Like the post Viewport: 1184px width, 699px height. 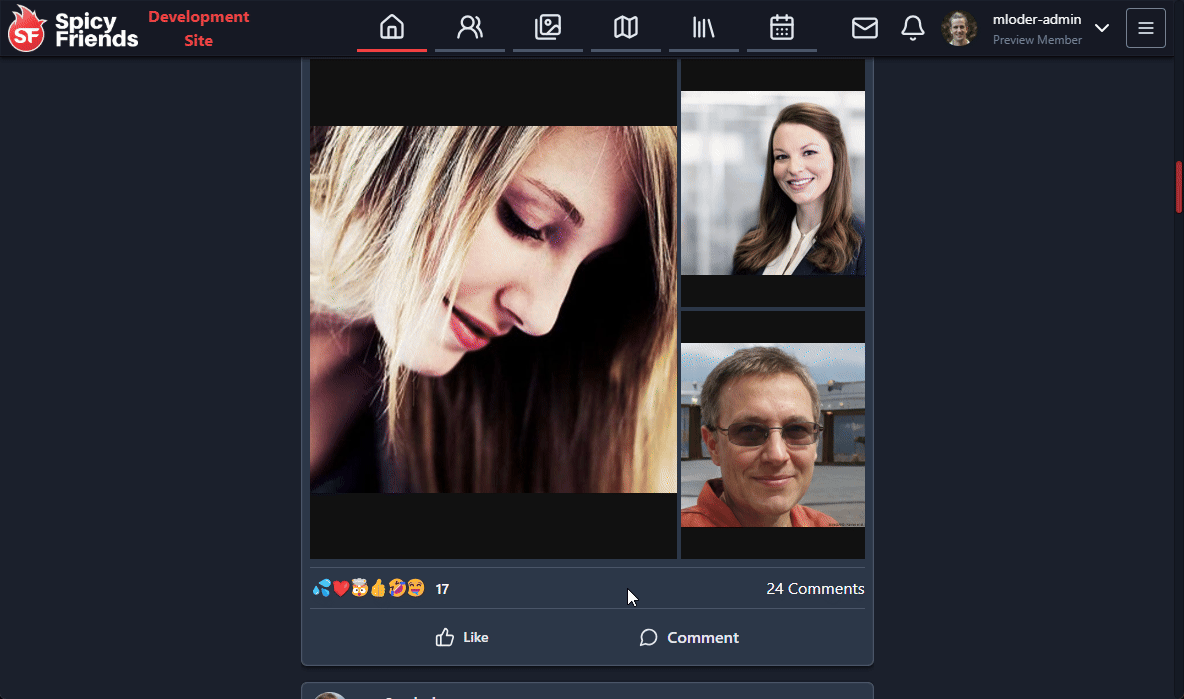[x=462, y=637]
